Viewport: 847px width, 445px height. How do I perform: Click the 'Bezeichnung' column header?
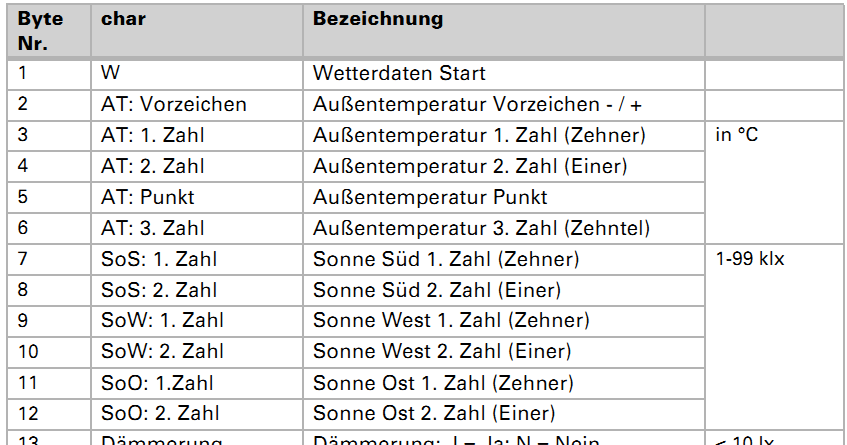click(378, 20)
